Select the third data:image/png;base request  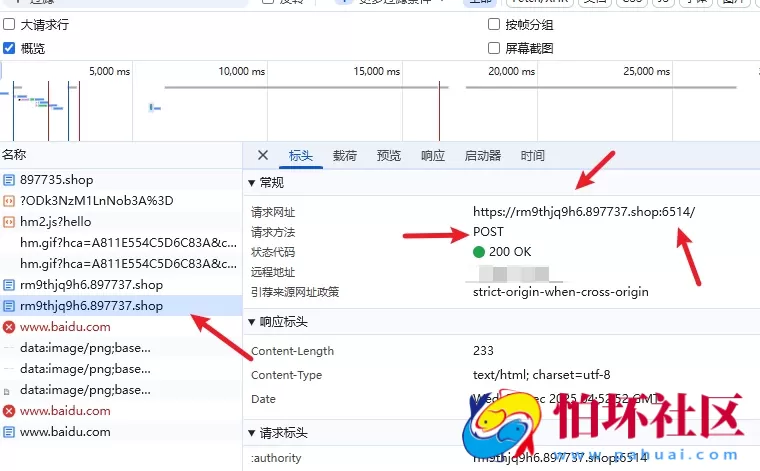pyautogui.click(x=121, y=390)
